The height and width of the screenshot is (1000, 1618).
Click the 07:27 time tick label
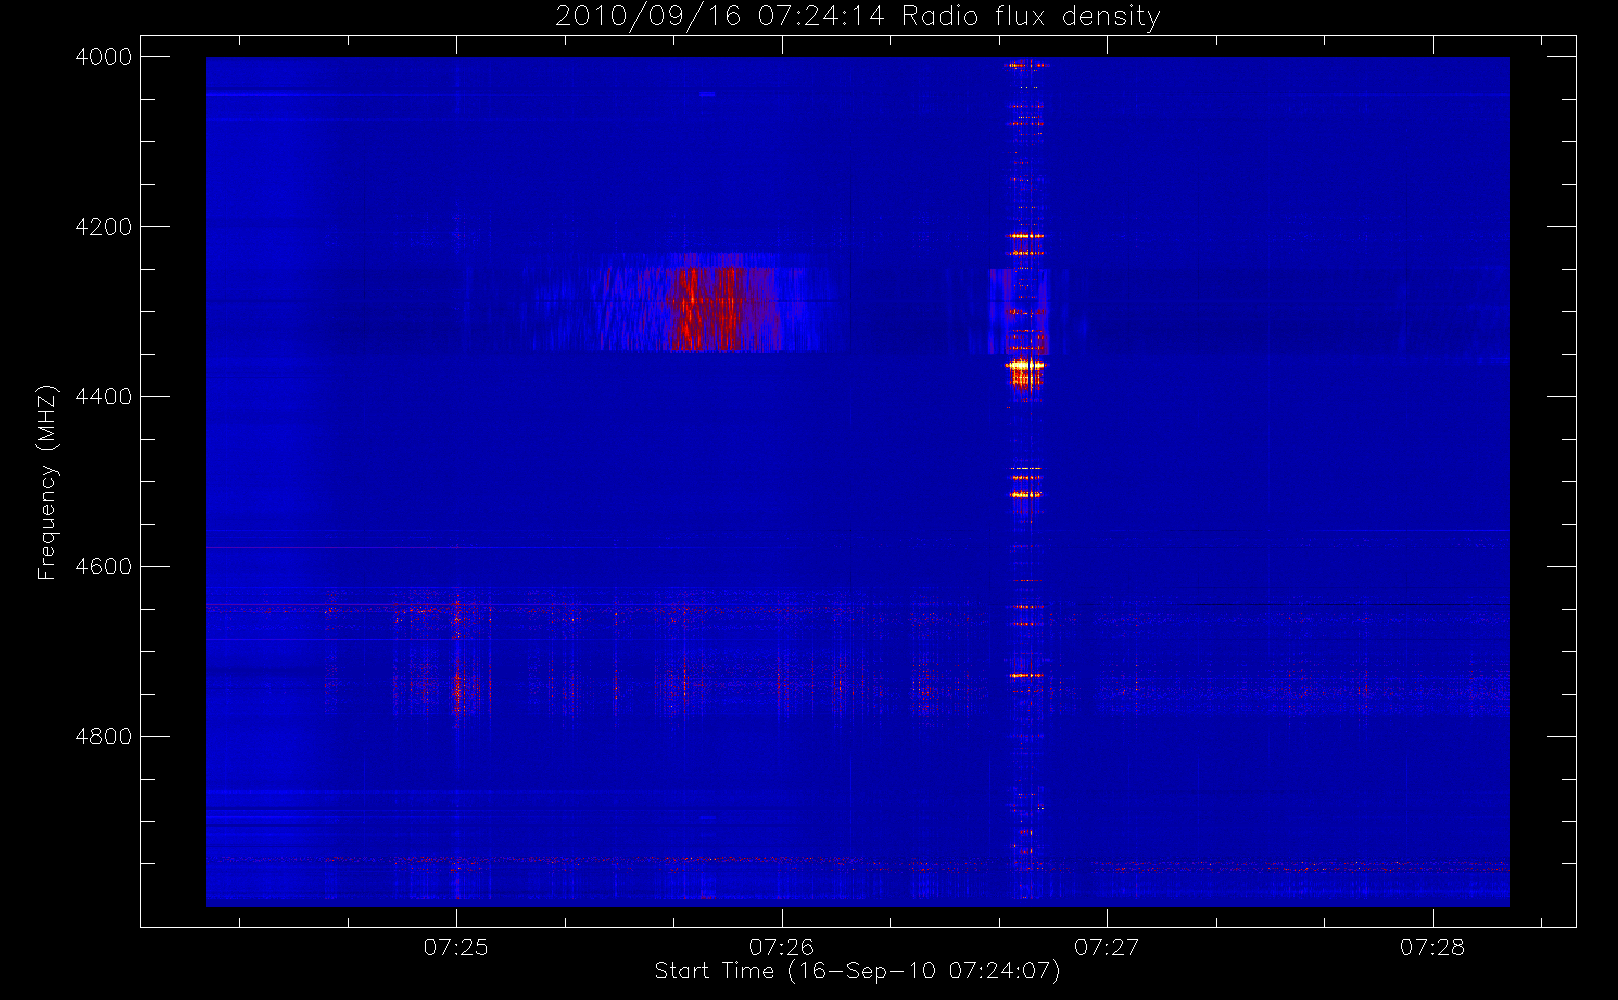1106,947
